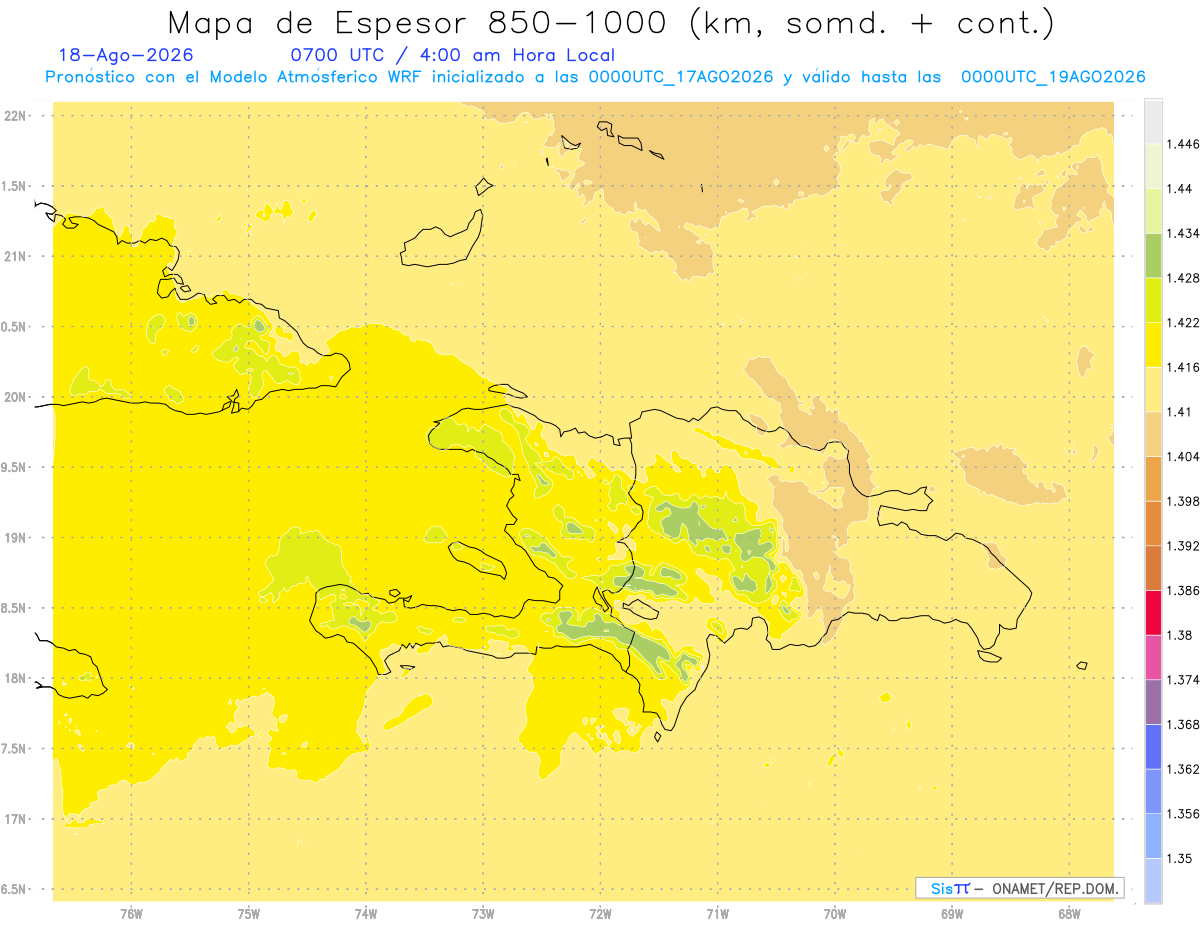Select the '17N' latitude label
Image resolution: width=1200 pixels, height=927 pixels.
[17, 819]
